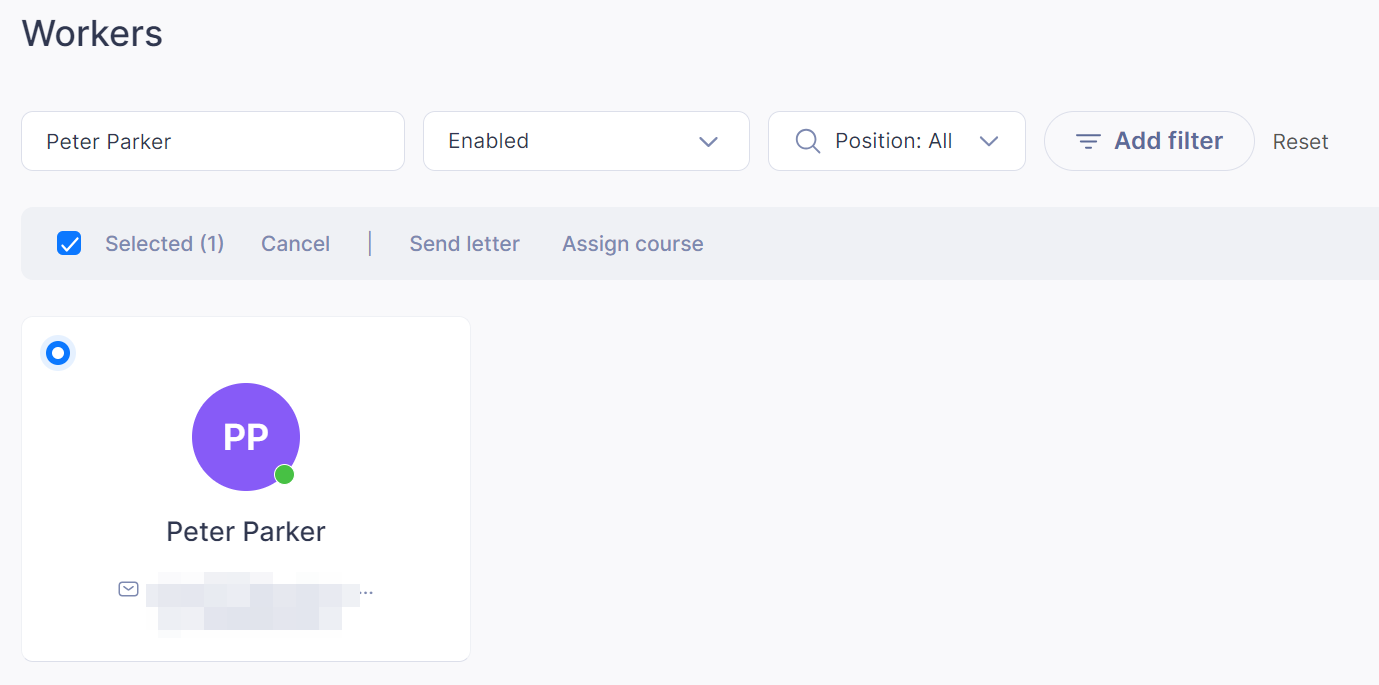Expand the Enabled status dropdown arrow
Screen dimensions: 1379x685
[708, 141]
